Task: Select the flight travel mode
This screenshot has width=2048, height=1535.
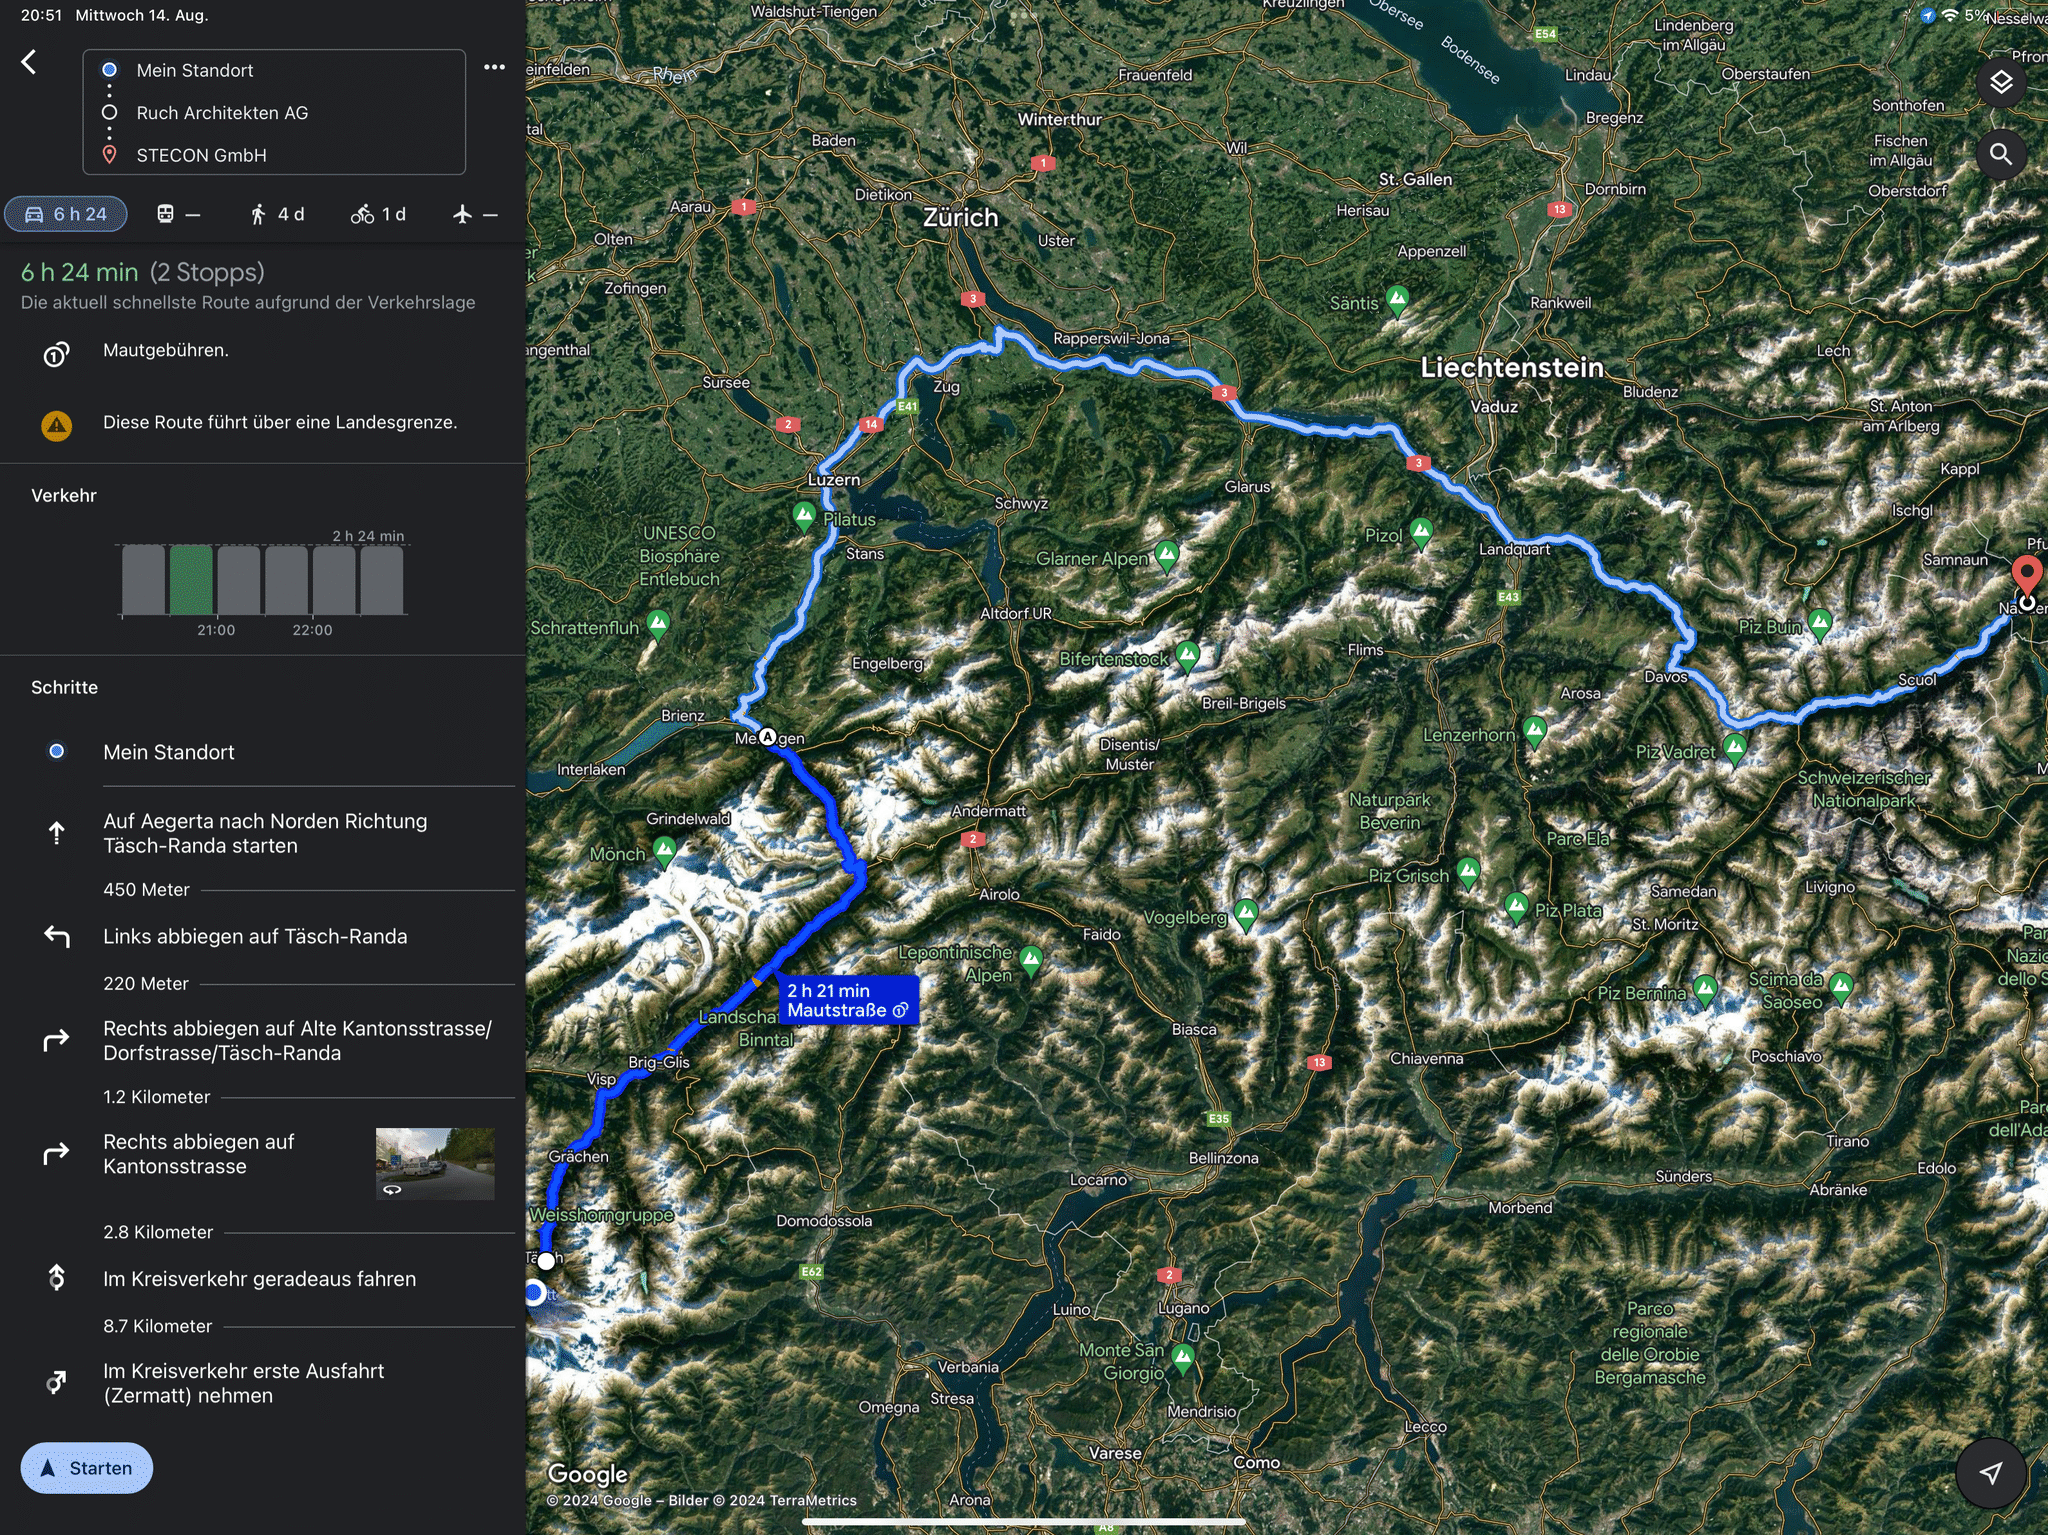Action: [474, 214]
